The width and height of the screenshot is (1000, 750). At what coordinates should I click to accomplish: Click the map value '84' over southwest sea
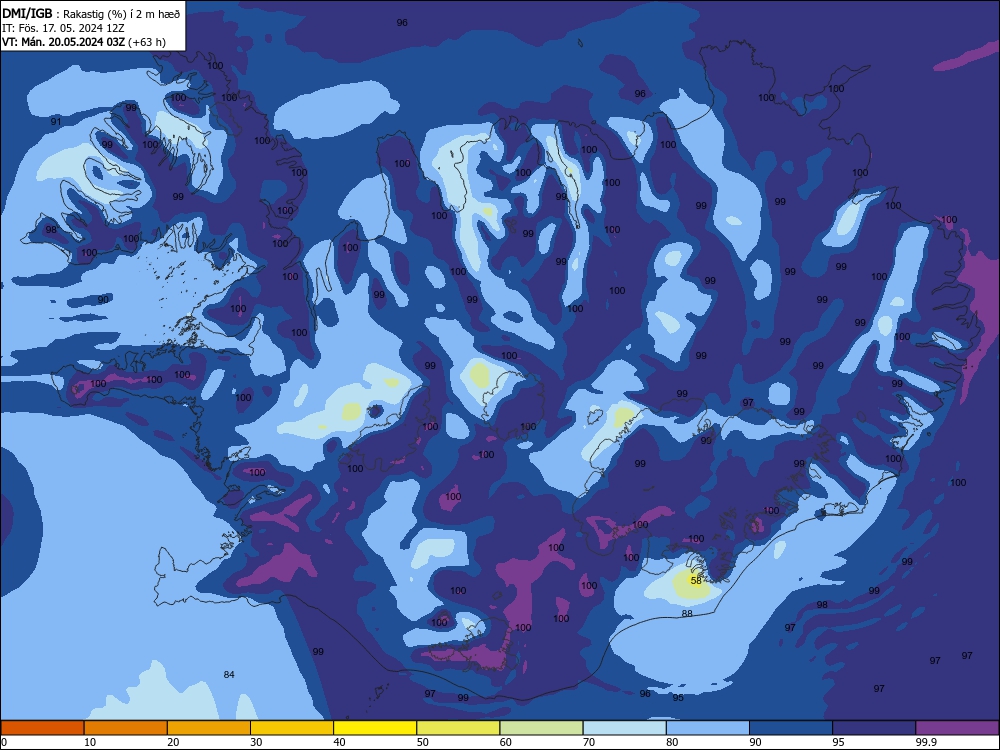coord(229,674)
